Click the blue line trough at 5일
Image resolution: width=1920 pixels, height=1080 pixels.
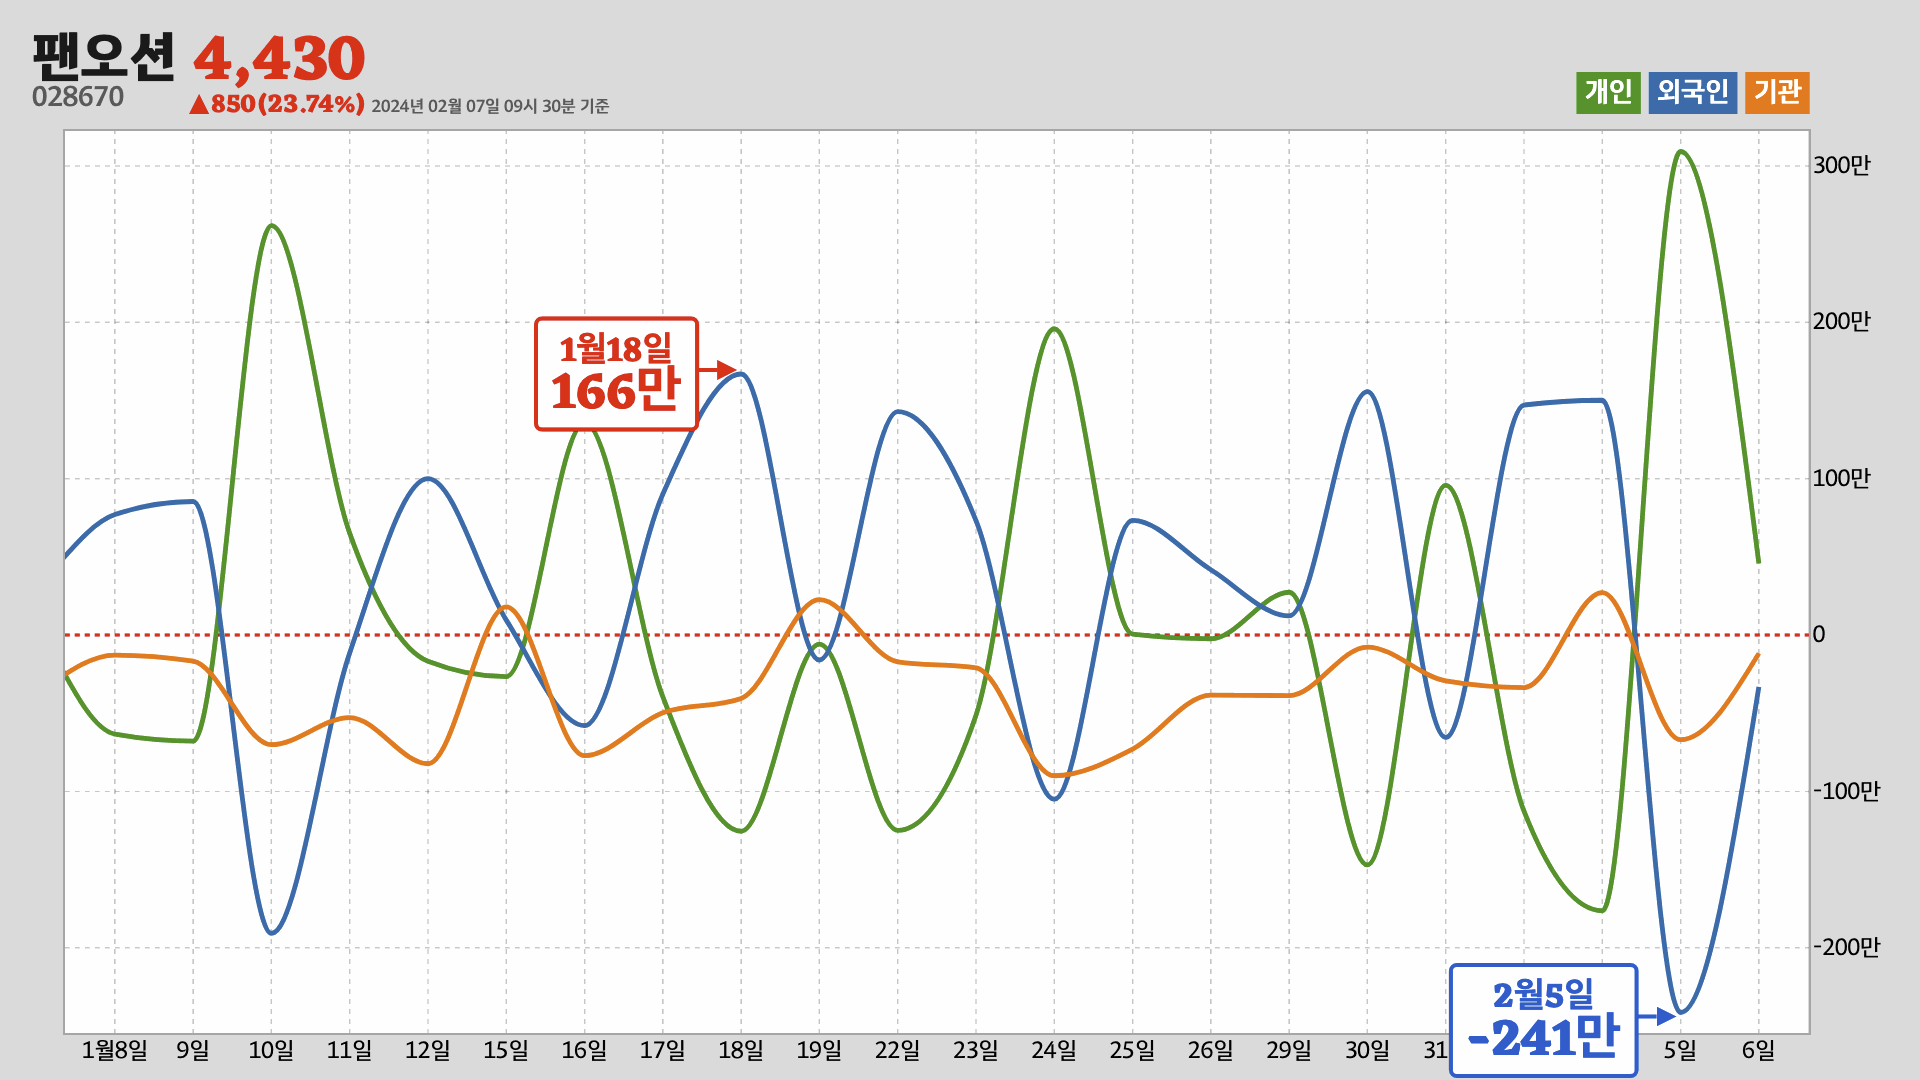[x=1680, y=1012]
